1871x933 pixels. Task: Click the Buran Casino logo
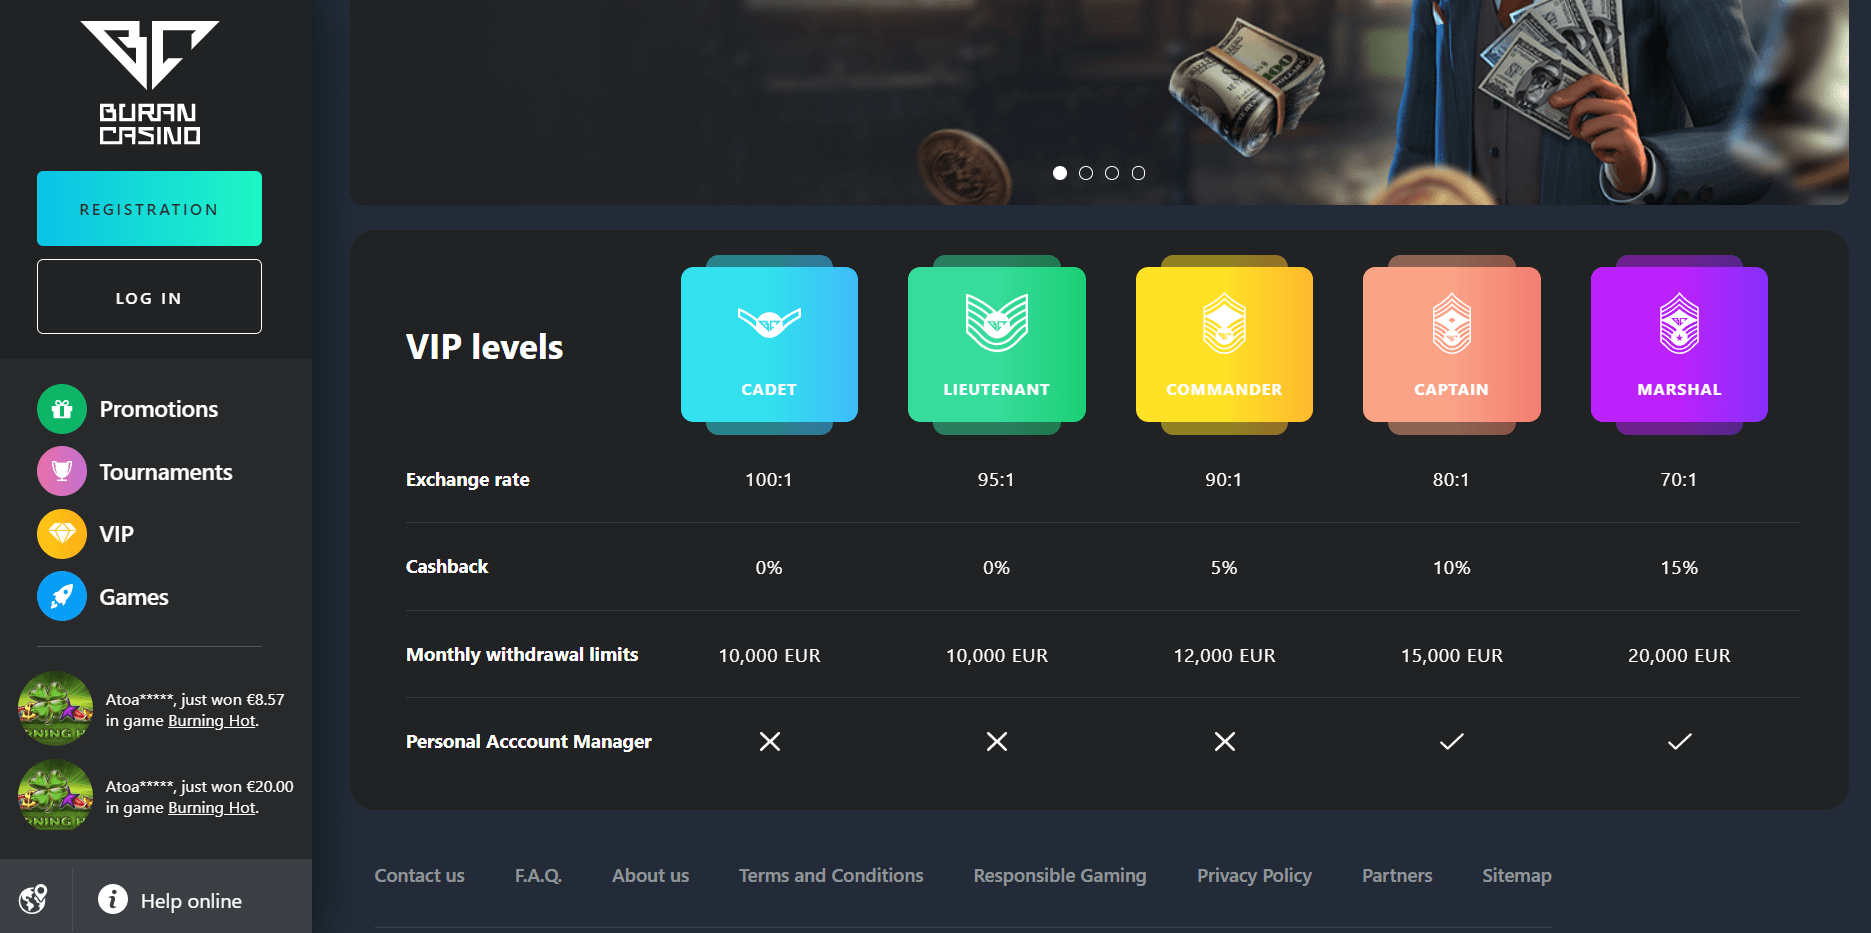(x=150, y=83)
